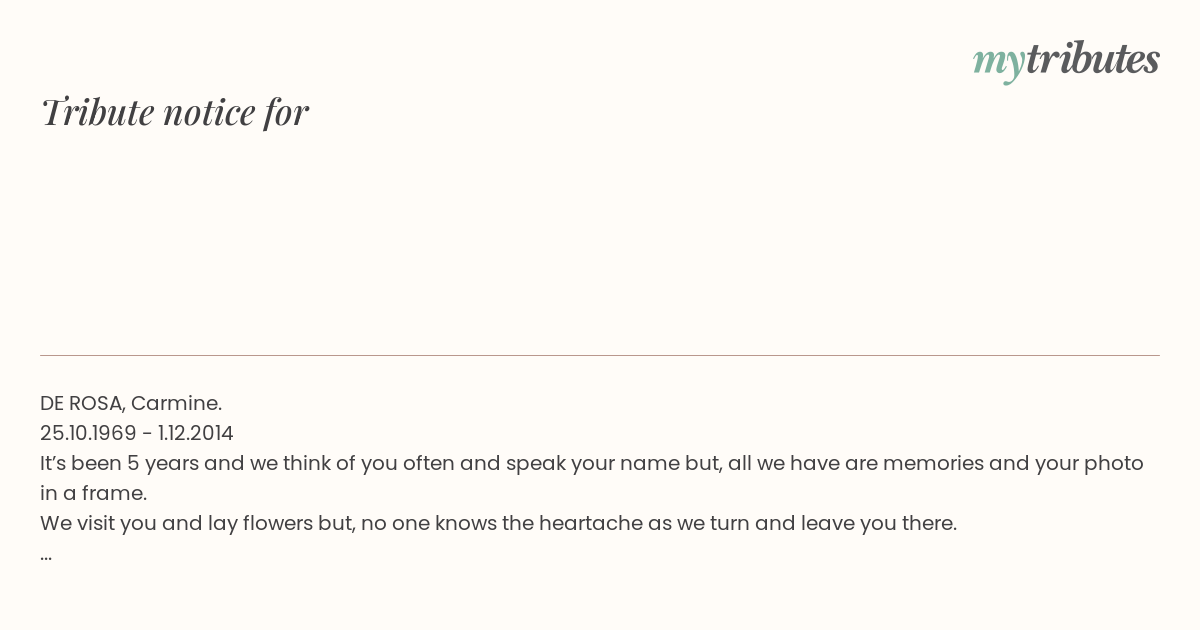Click the name DE ROSA, Carmine.
1200x630 pixels.
coord(131,403)
